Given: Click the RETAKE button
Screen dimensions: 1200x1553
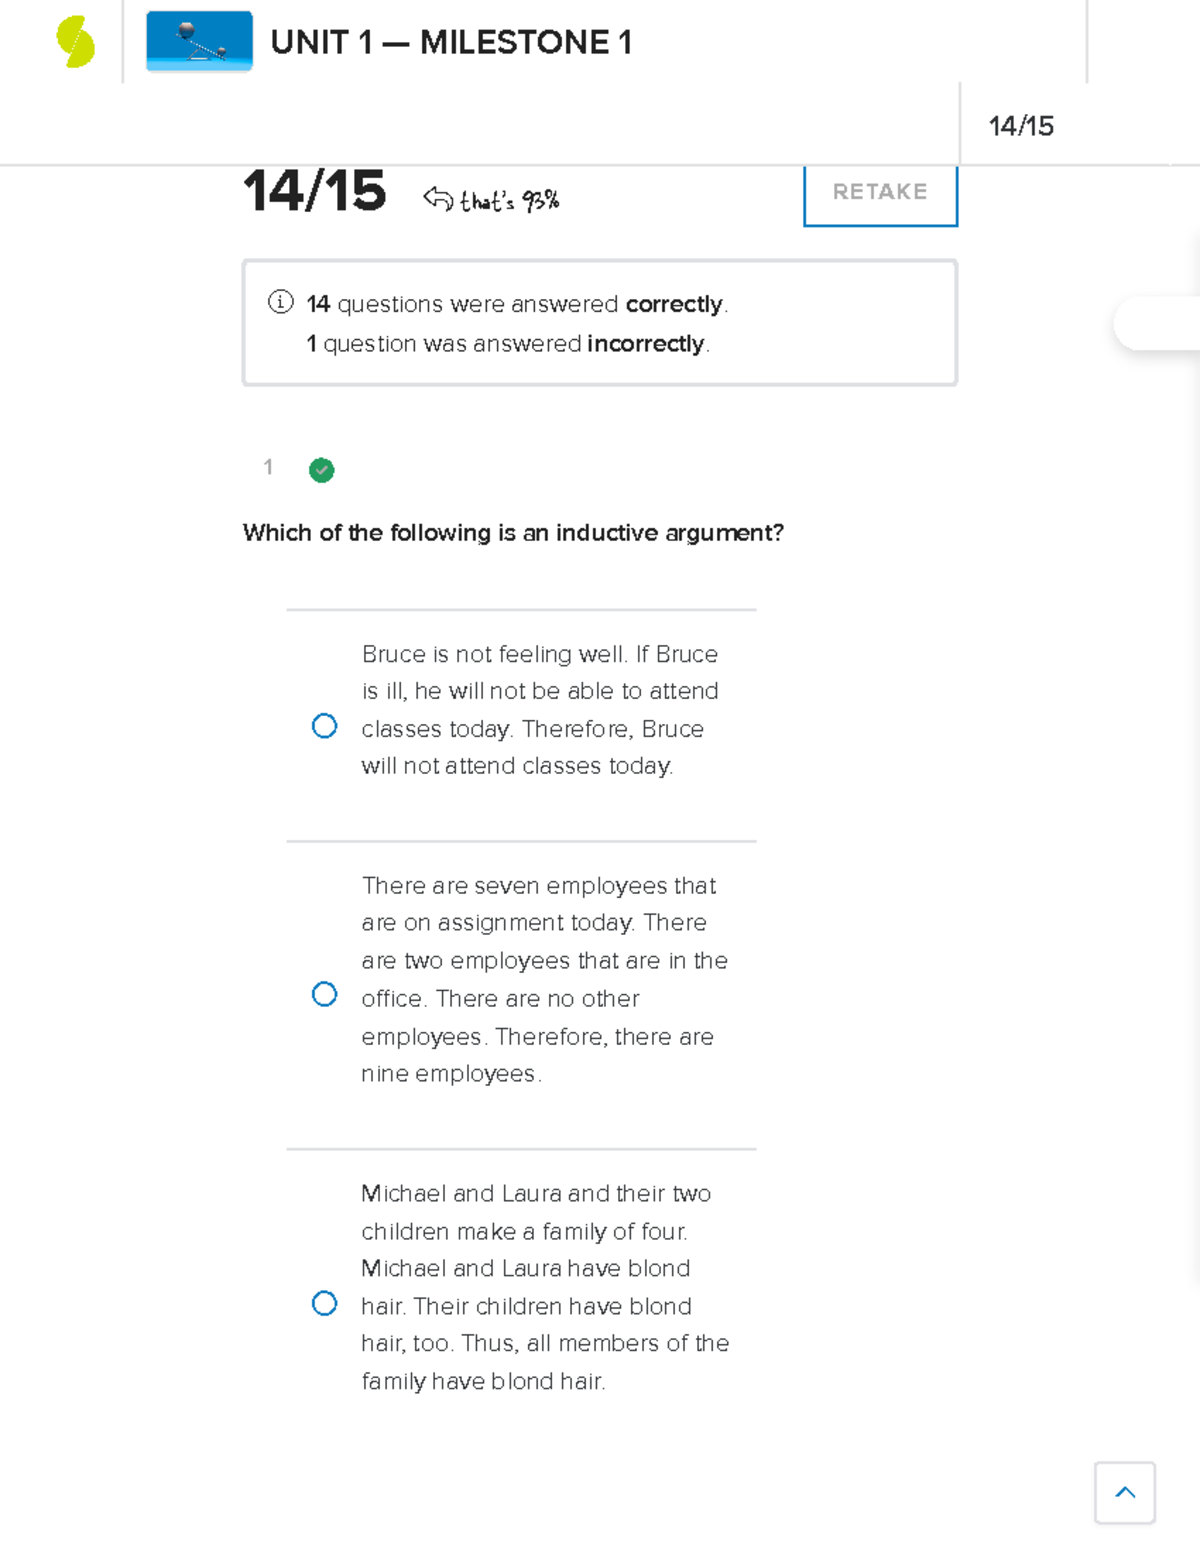Looking at the screenshot, I should (x=880, y=194).
